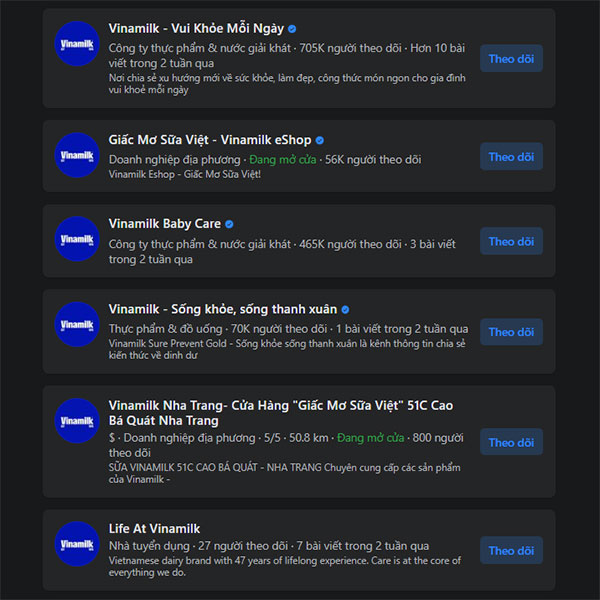
Task: Open Giấc Mơ Sữa Việt - Vinamilk eShop title
Action: 210,140
